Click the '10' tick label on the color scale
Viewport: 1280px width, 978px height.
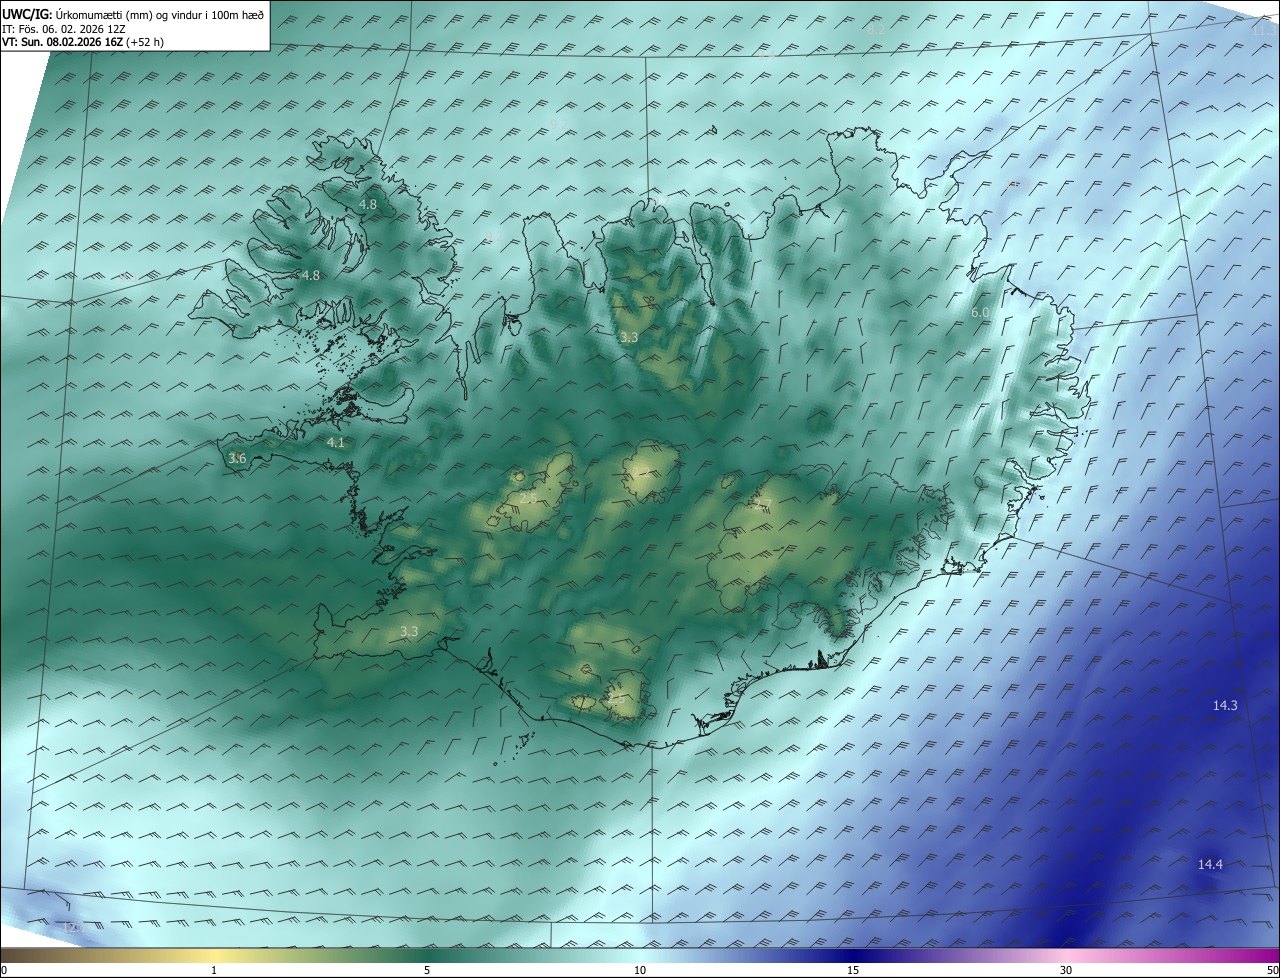pos(640,970)
